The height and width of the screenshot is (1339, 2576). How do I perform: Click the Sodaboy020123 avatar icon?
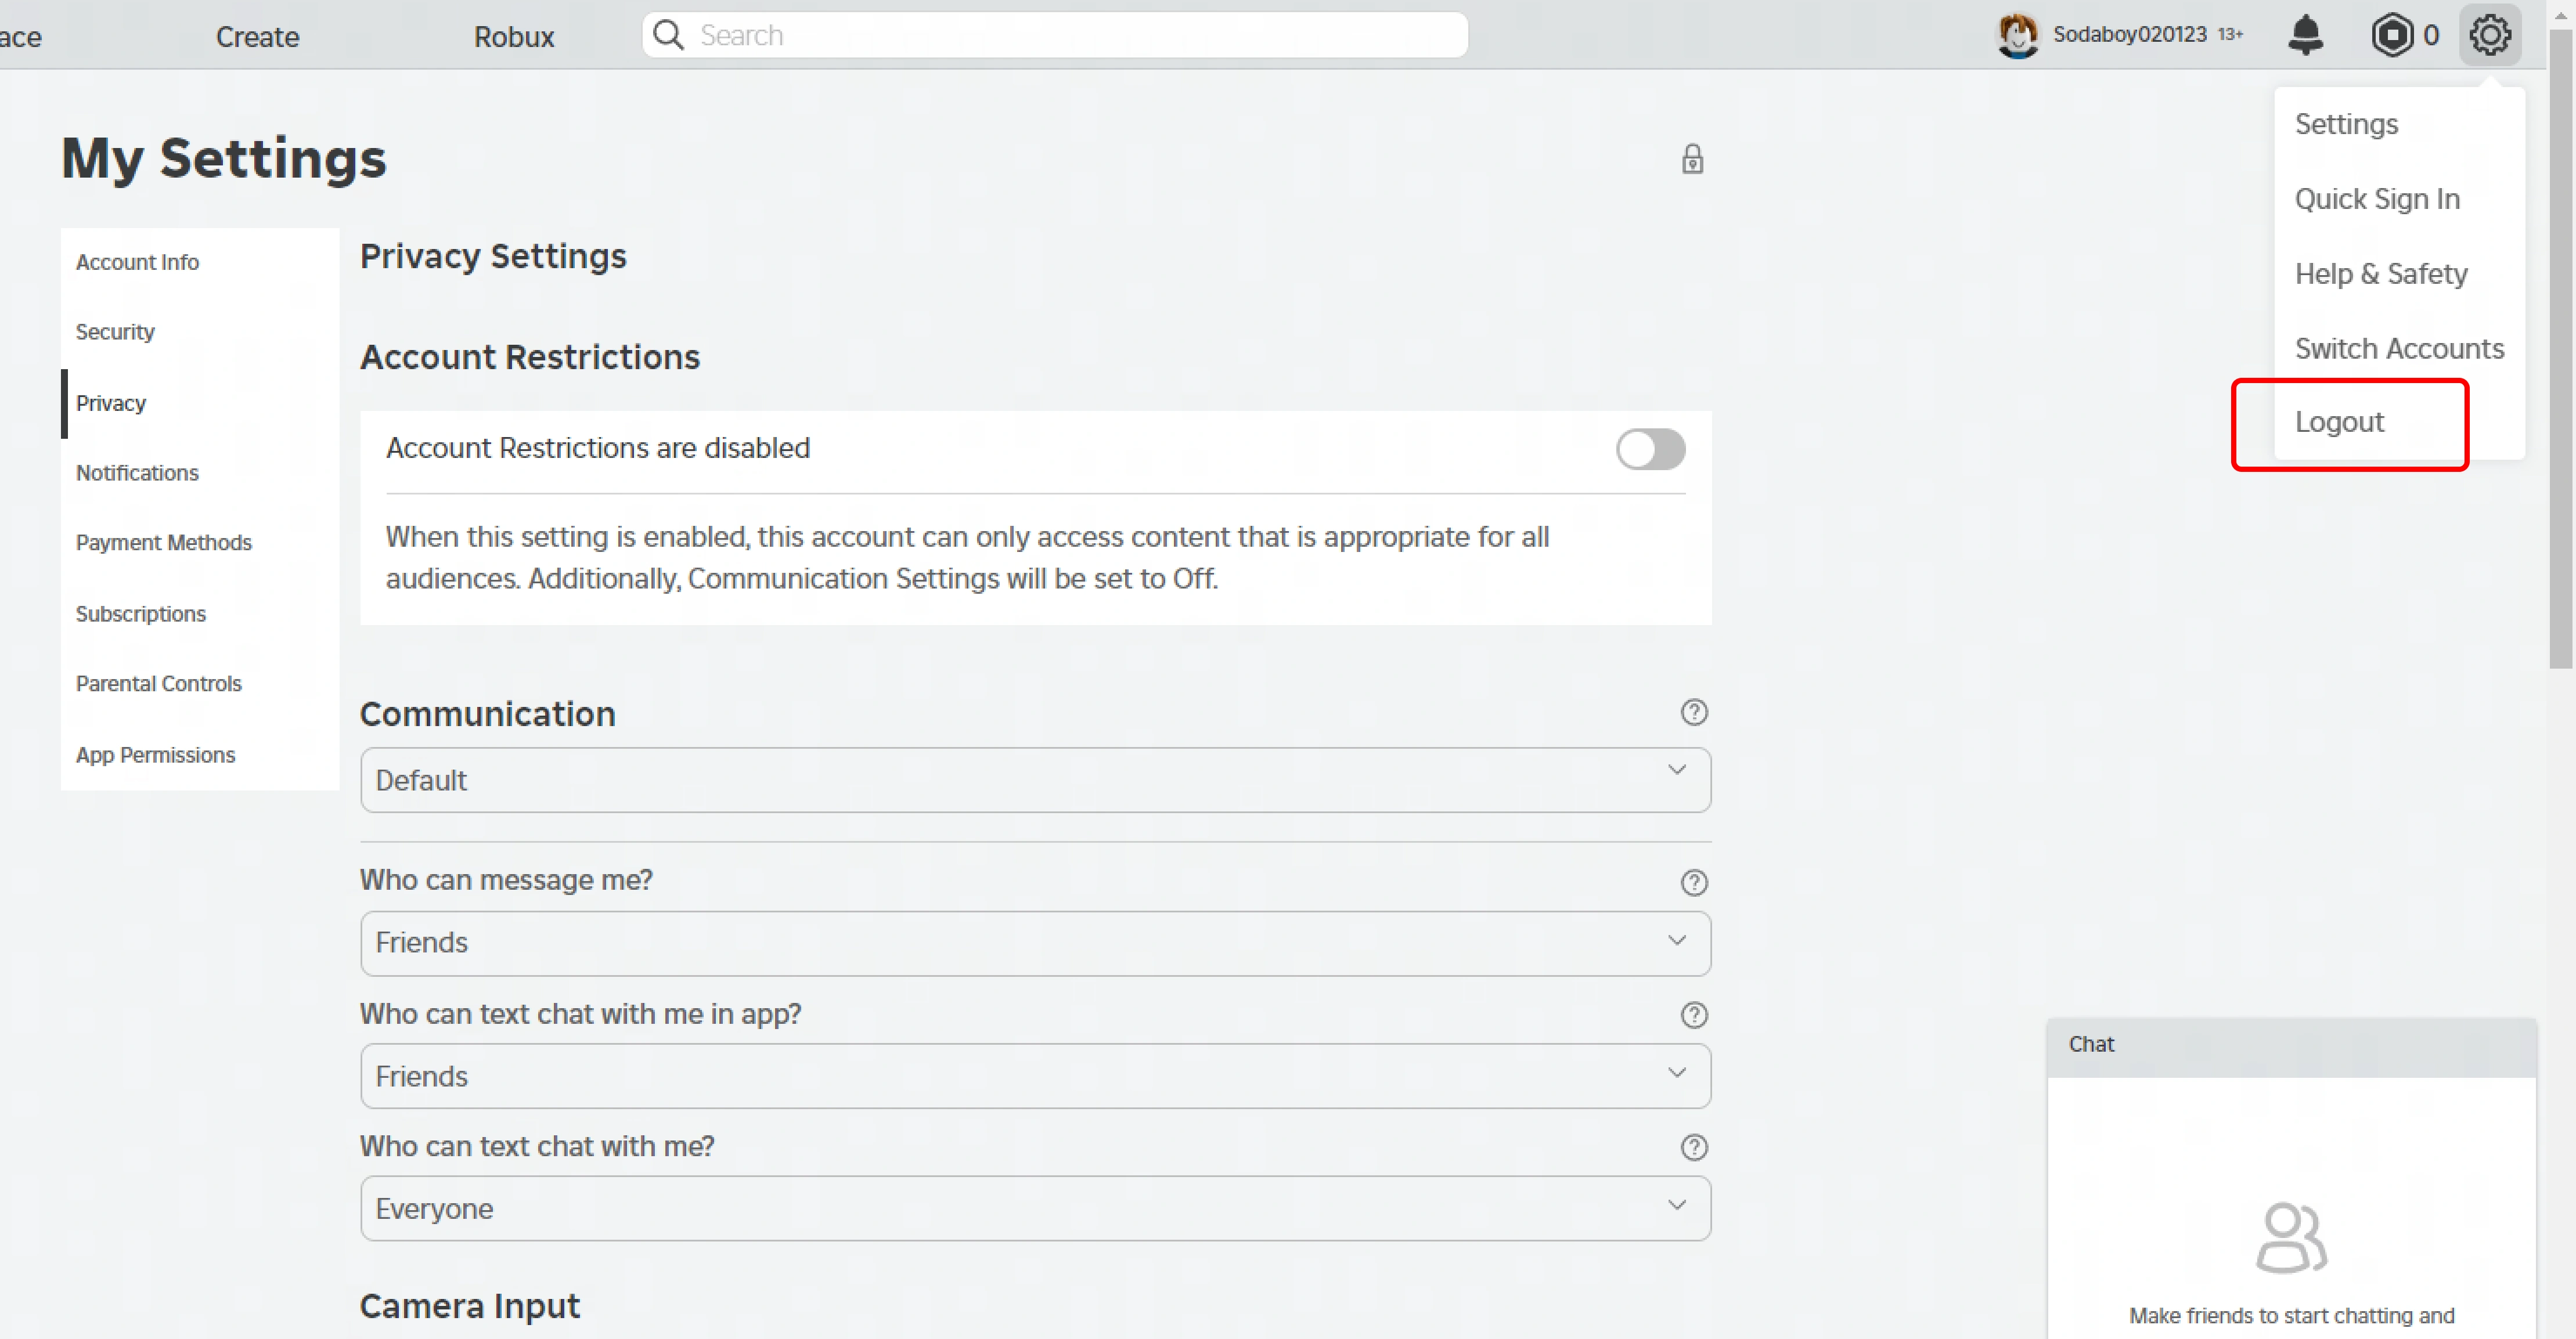pyautogui.click(x=2017, y=35)
